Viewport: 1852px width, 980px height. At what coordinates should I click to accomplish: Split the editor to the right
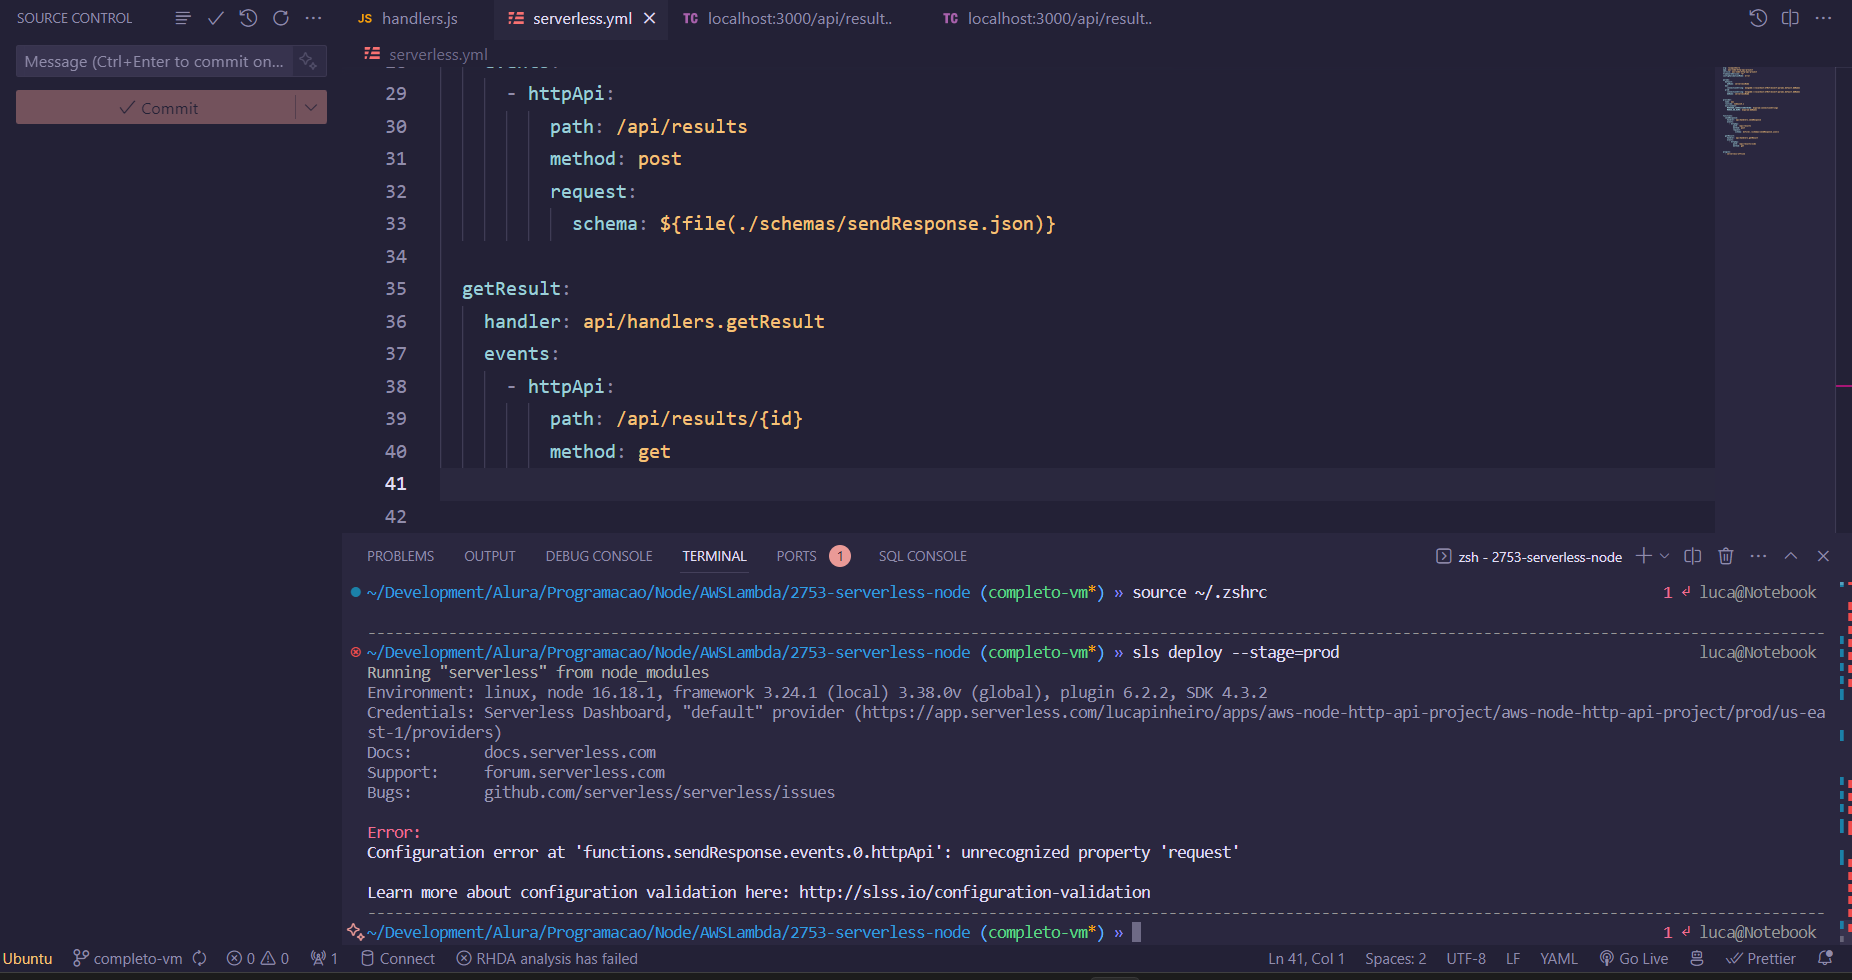point(1791,18)
